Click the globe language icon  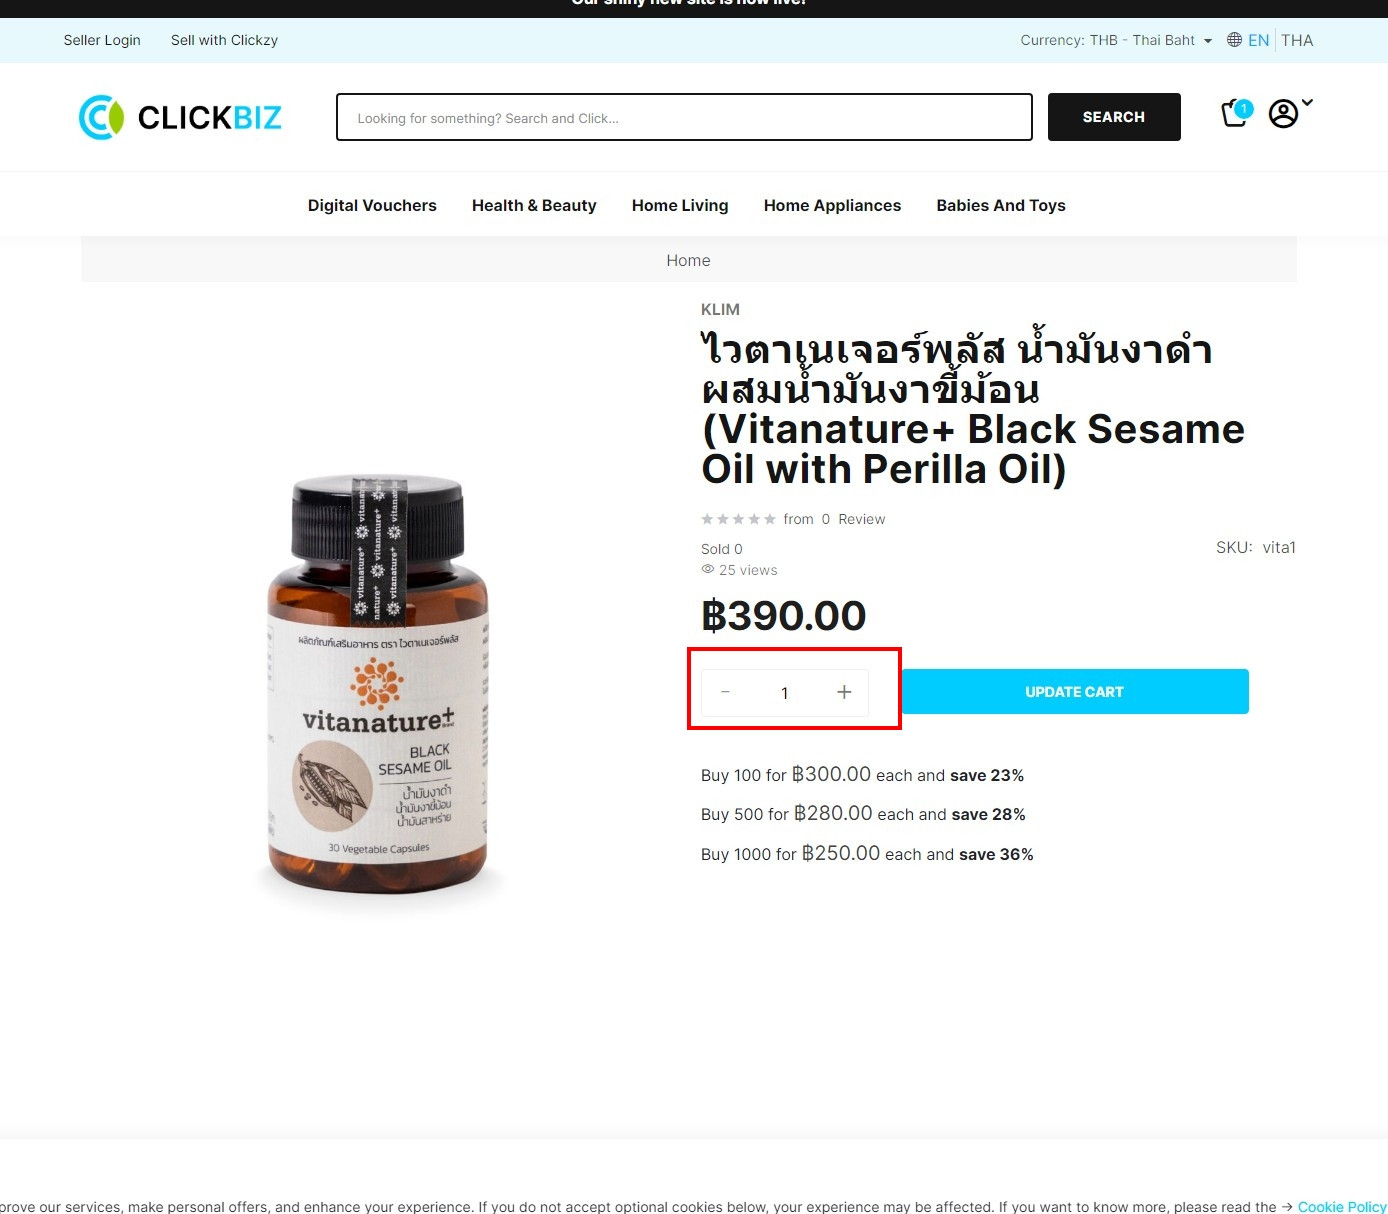coord(1234,40)
